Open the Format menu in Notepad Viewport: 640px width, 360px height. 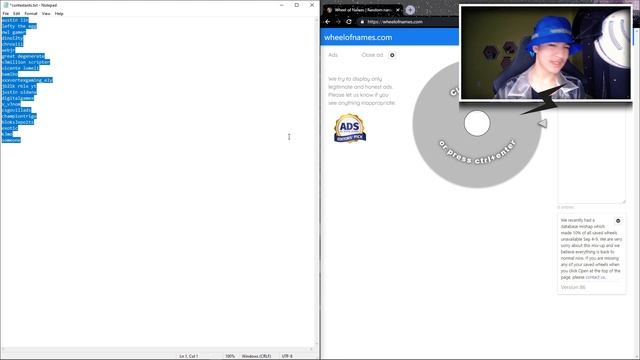click(31, 13)
